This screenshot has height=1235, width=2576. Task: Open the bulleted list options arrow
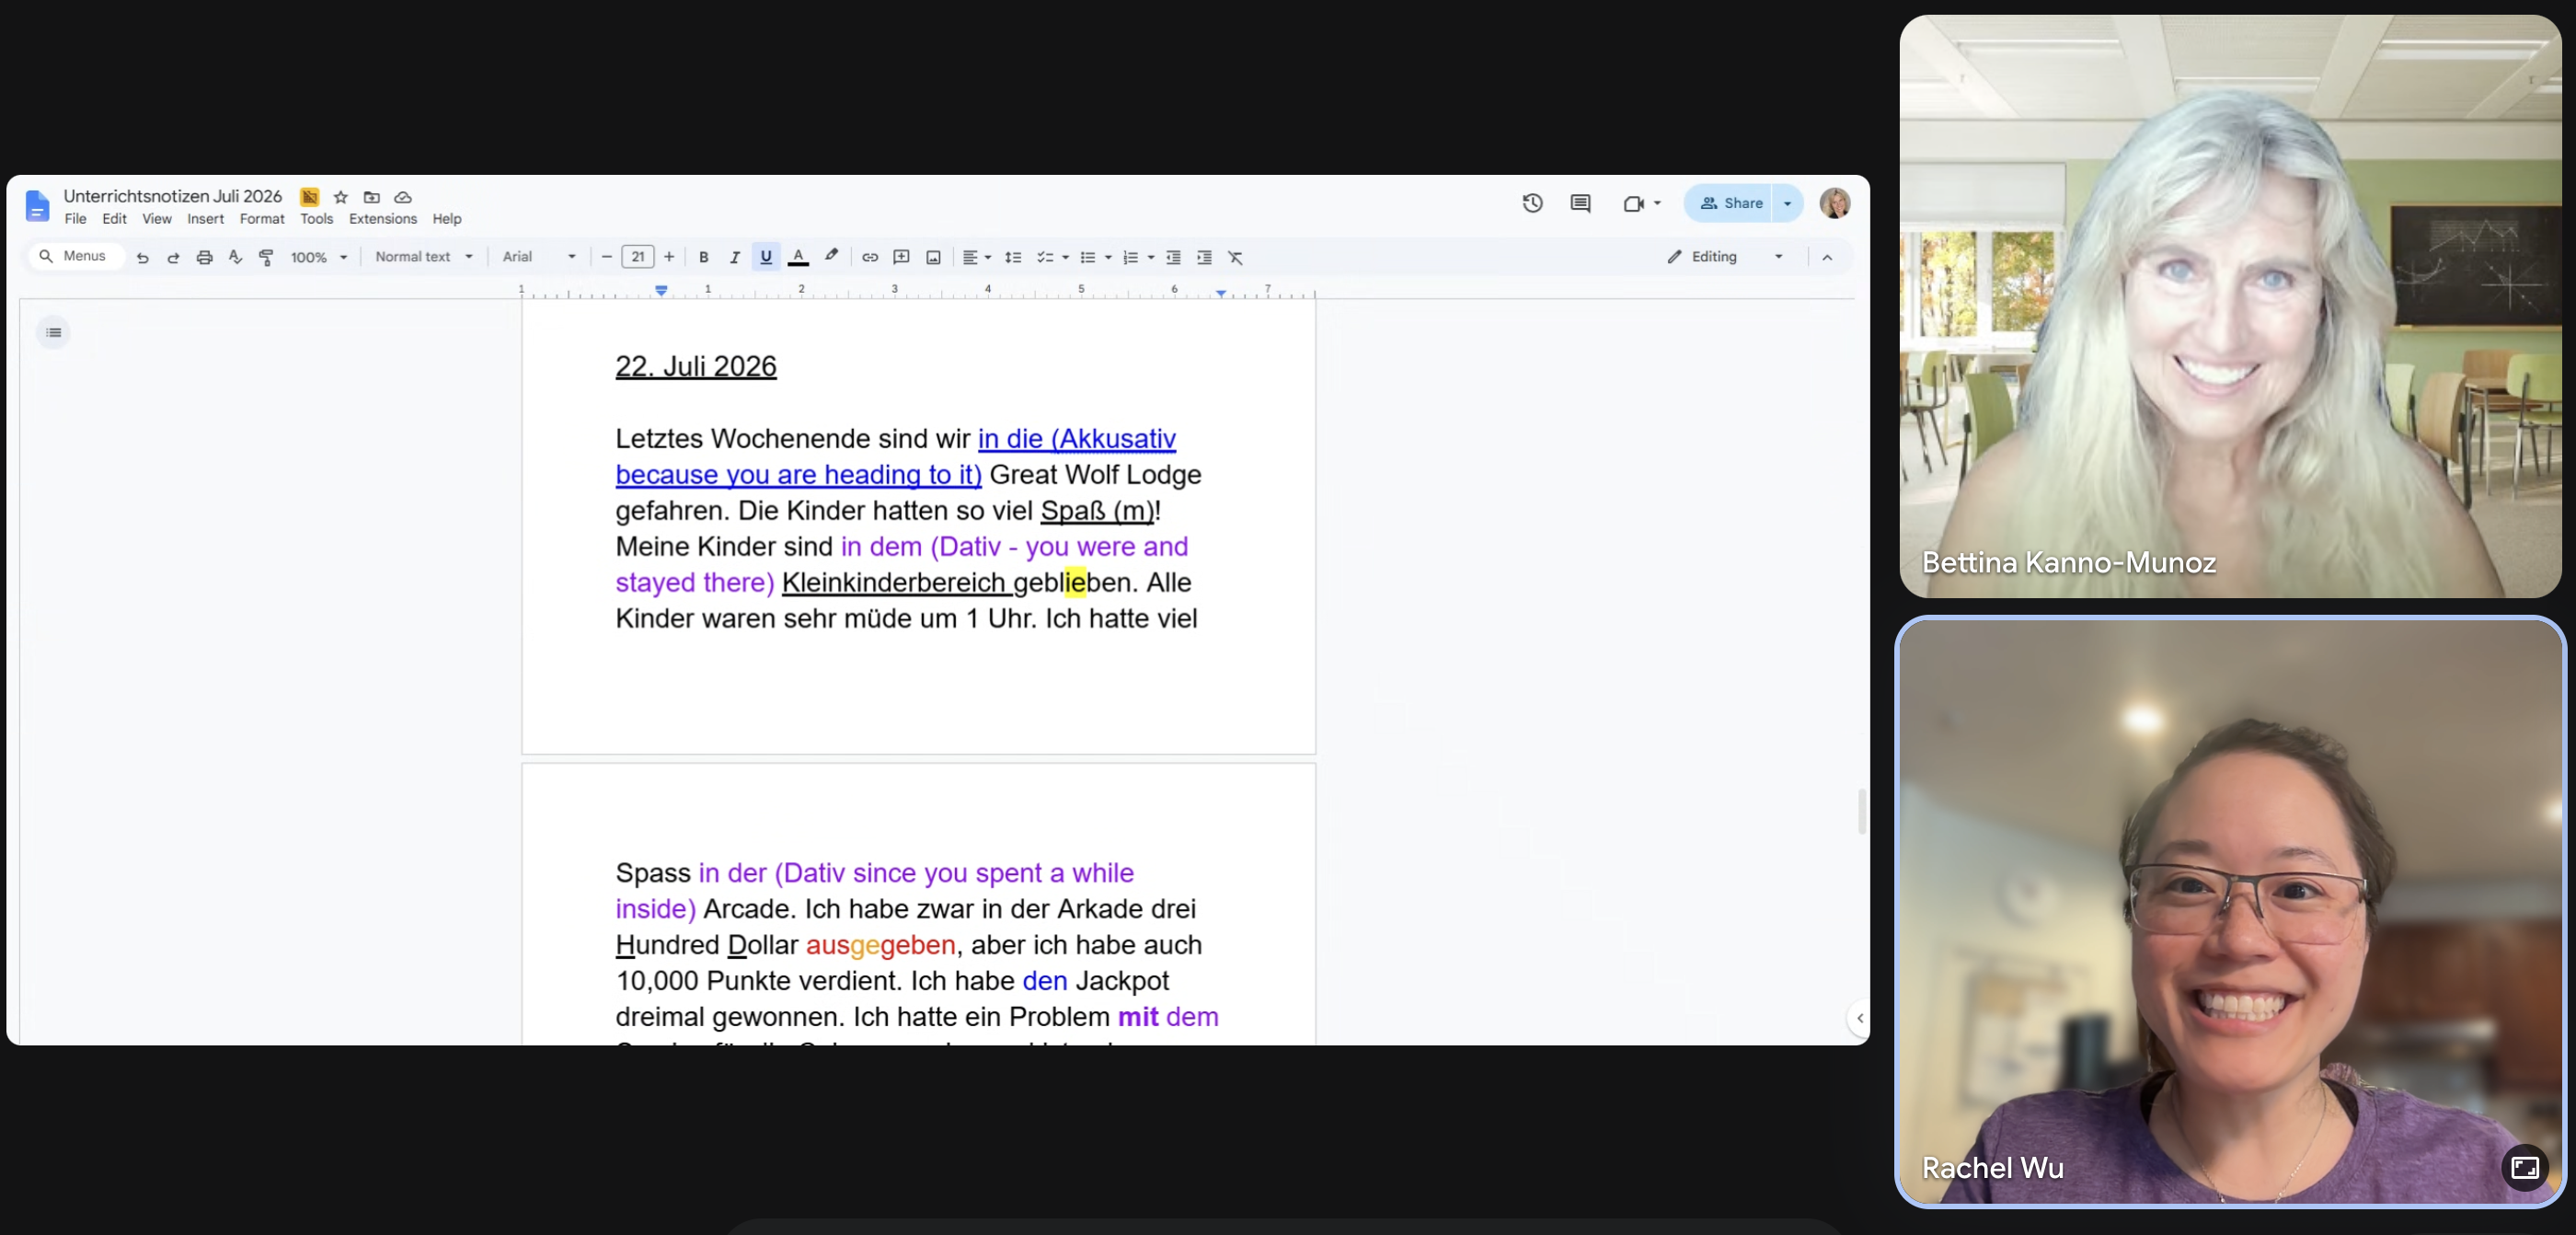click(x=1108, y=258)
